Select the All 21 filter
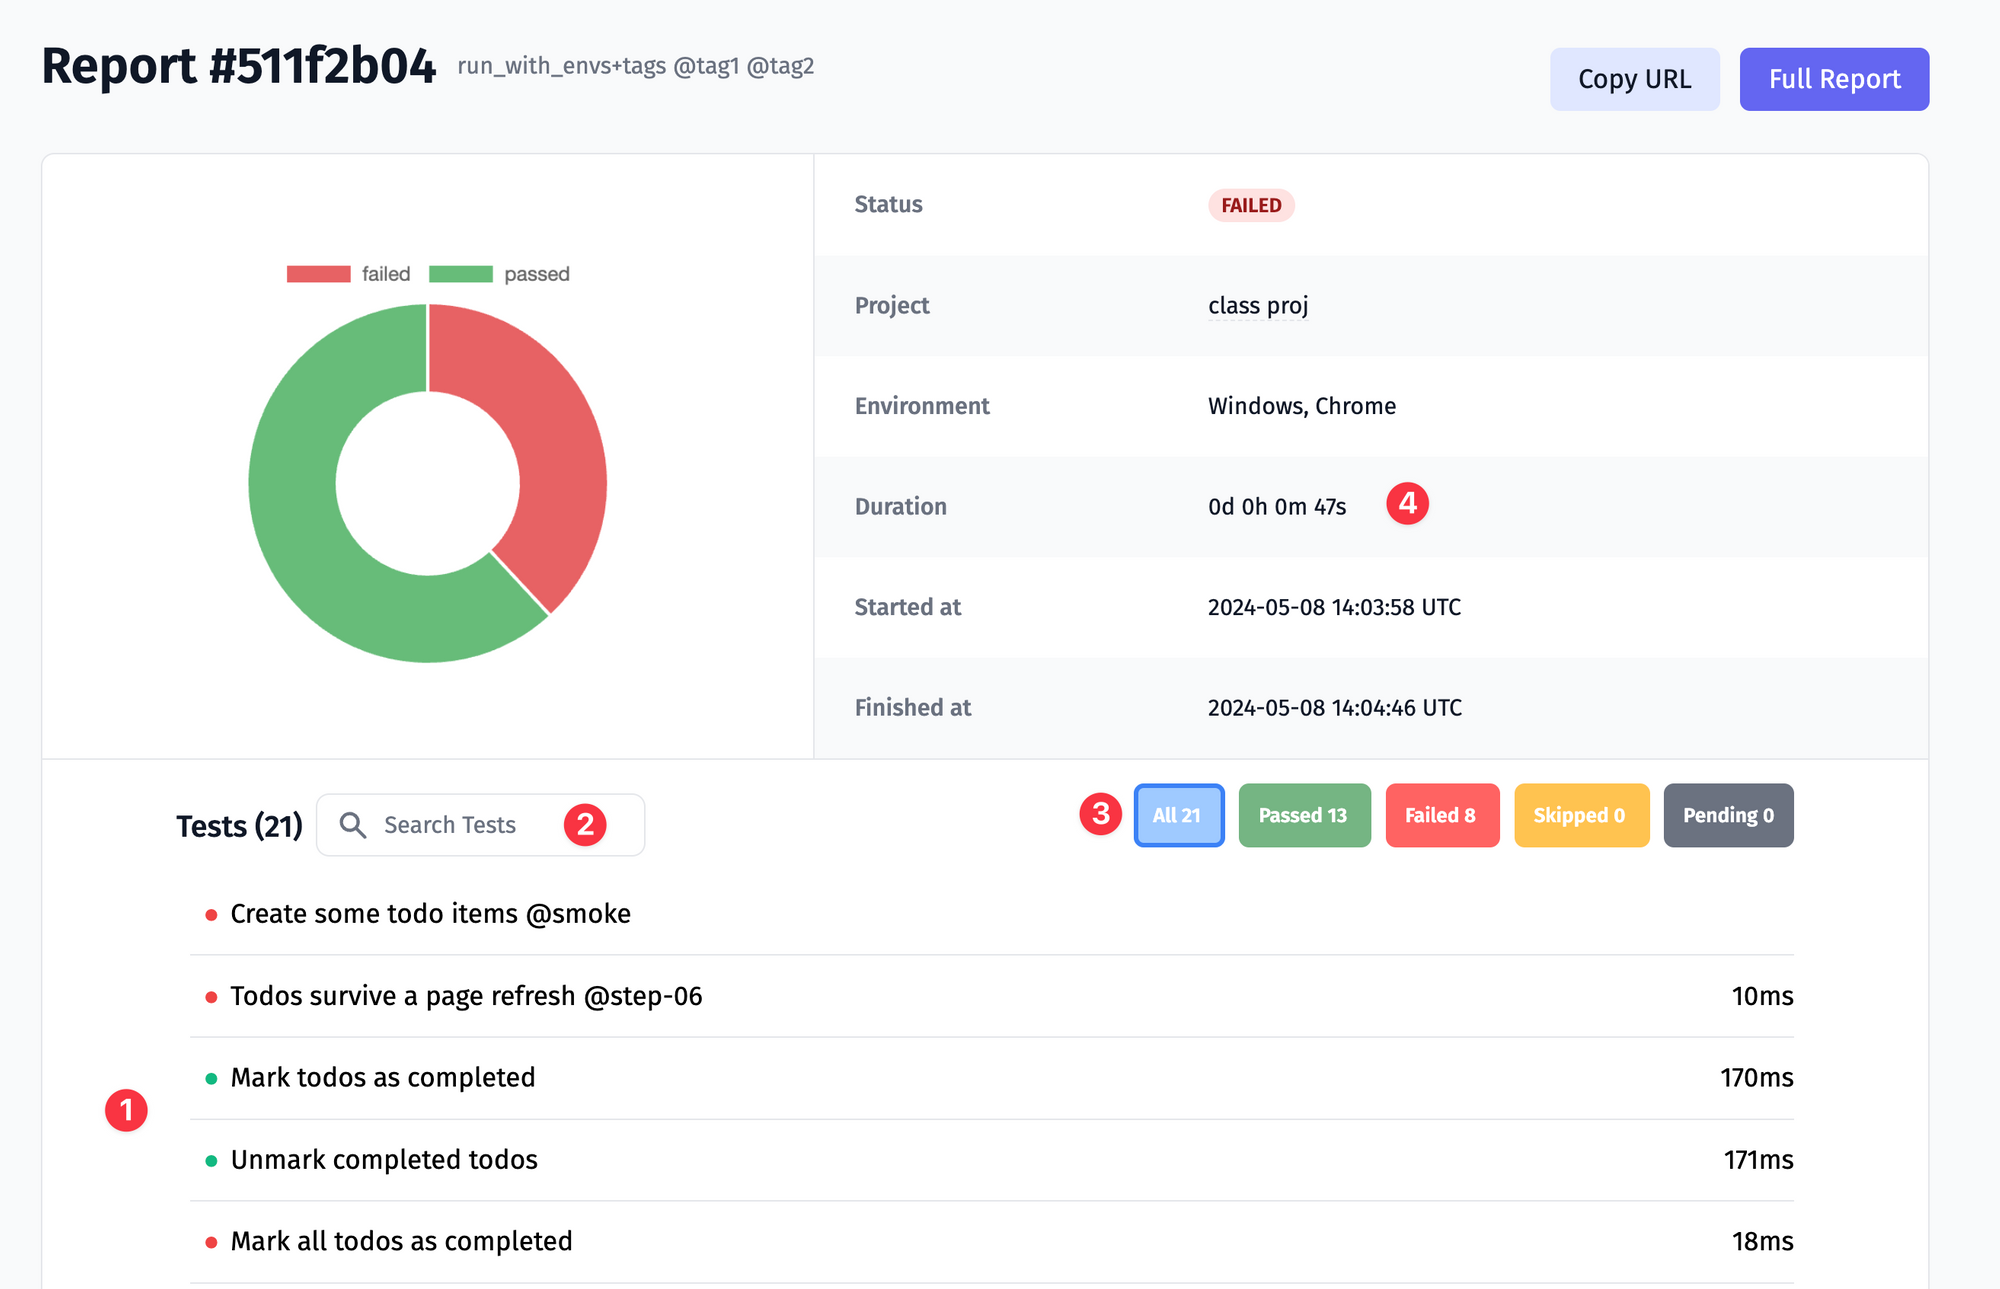Viewport: 2000px width, 1289px height. pos(1179,815)
